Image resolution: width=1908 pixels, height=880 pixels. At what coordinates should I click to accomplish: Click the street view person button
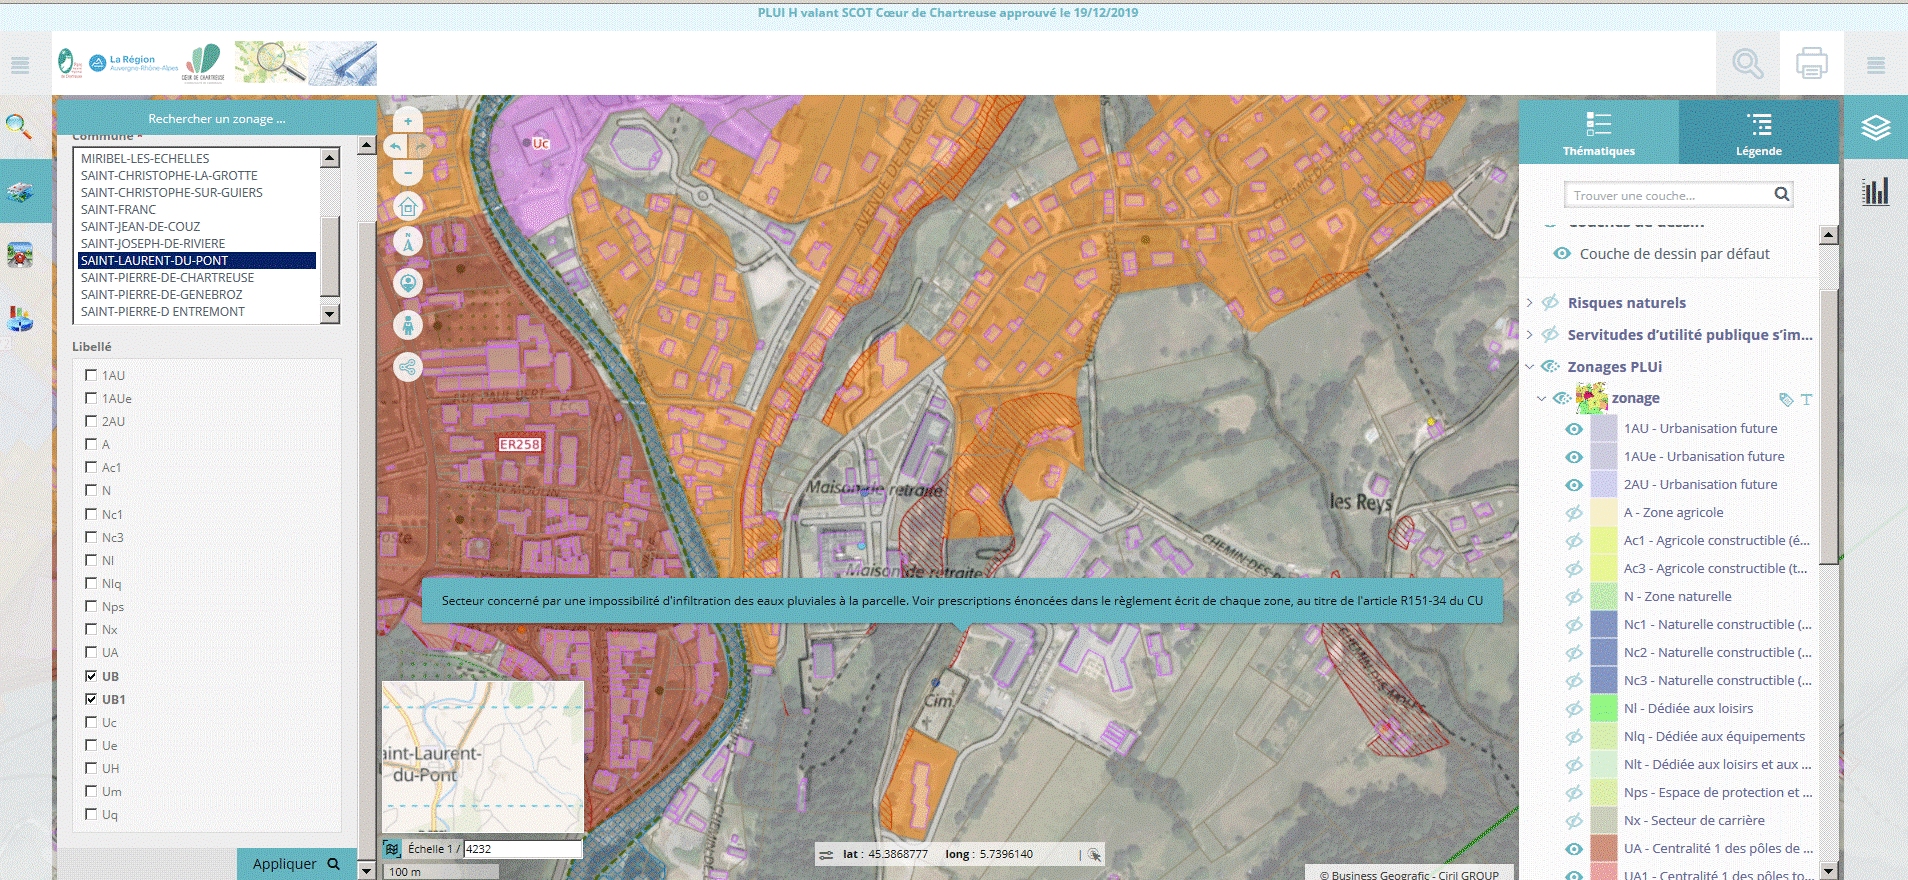(408, 325)
